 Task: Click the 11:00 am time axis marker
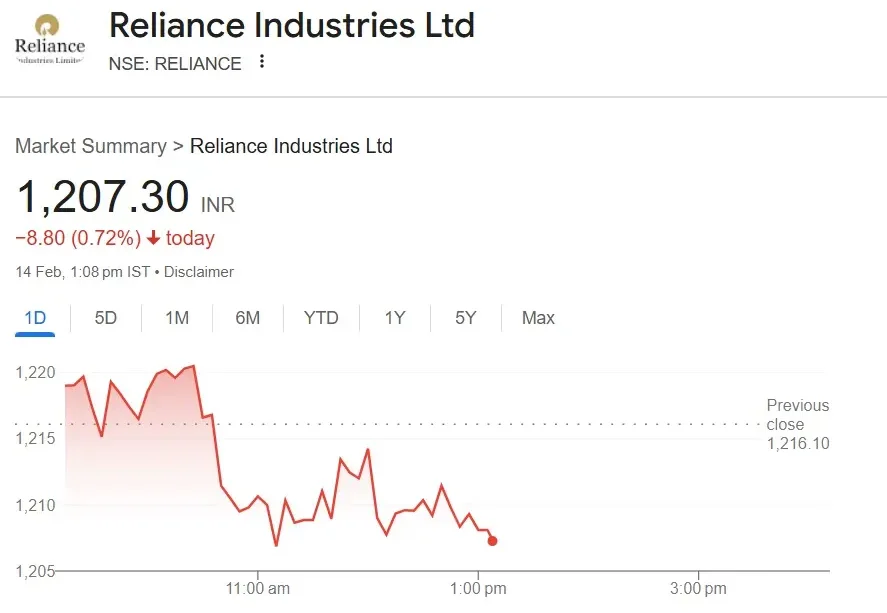pos(258,588)
